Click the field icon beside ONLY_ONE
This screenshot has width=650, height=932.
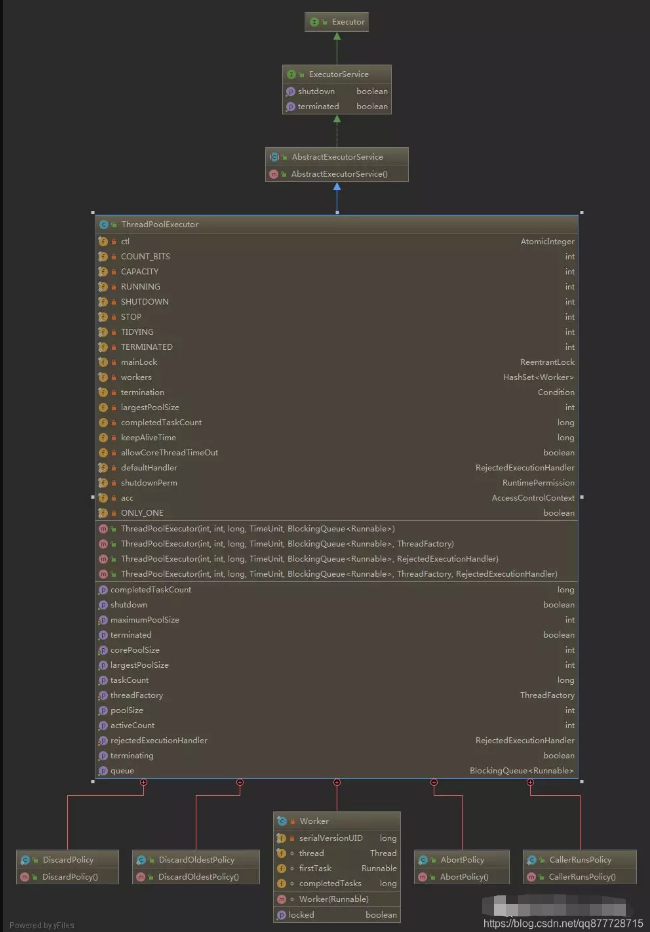point(103,513)
